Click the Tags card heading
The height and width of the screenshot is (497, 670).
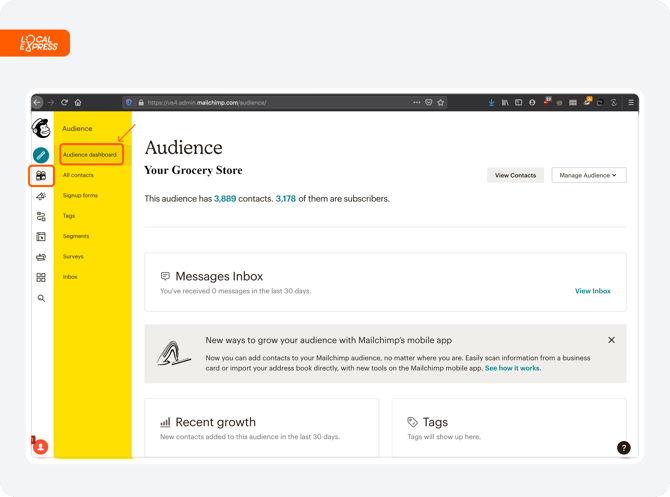[x=435, y=422]
